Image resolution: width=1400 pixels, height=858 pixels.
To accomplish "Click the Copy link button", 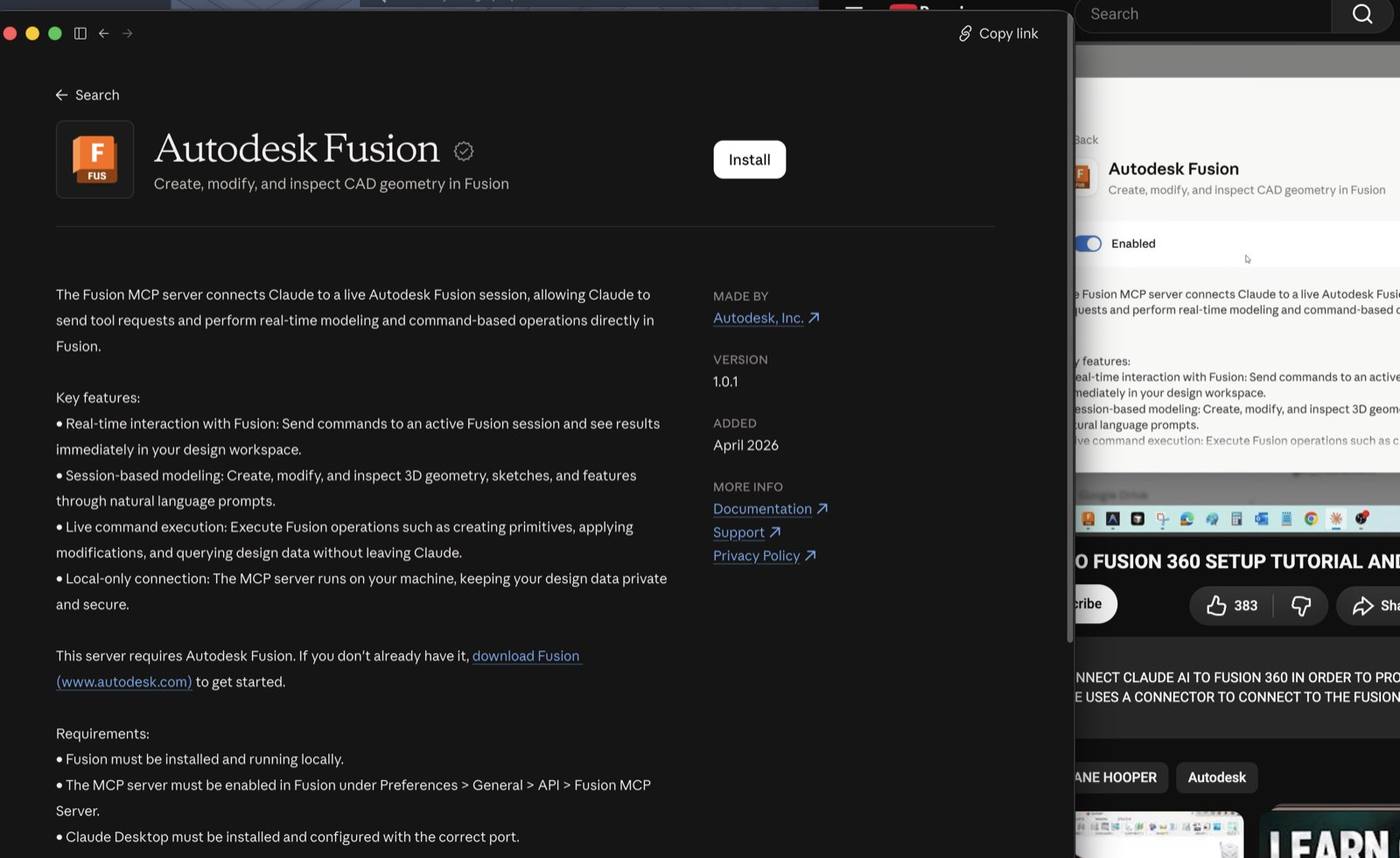I will [x=998, y=33].
